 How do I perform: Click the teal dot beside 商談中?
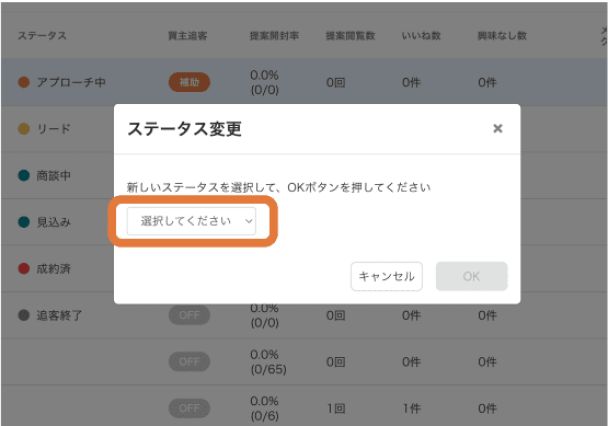click(x=24, y=175)
